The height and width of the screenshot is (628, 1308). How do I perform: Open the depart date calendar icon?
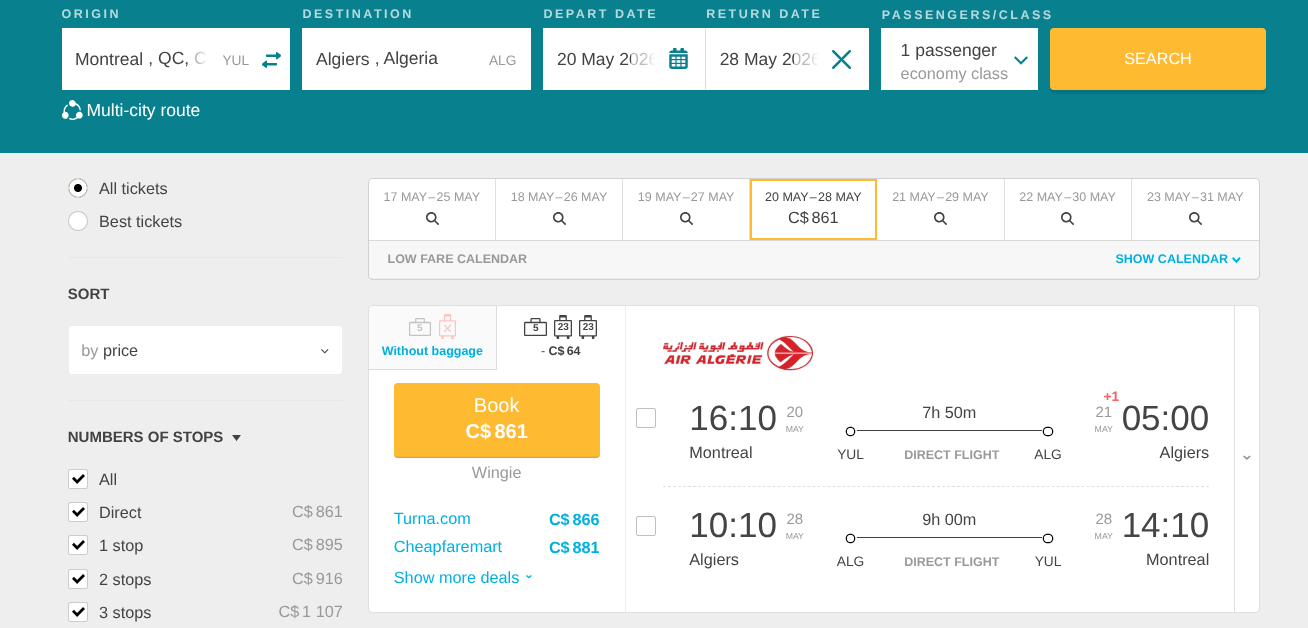[678, 59]
